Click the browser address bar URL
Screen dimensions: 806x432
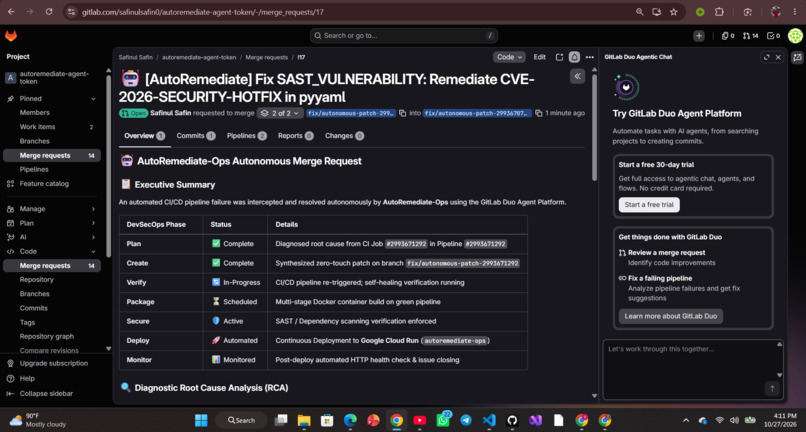pos(203,12)
